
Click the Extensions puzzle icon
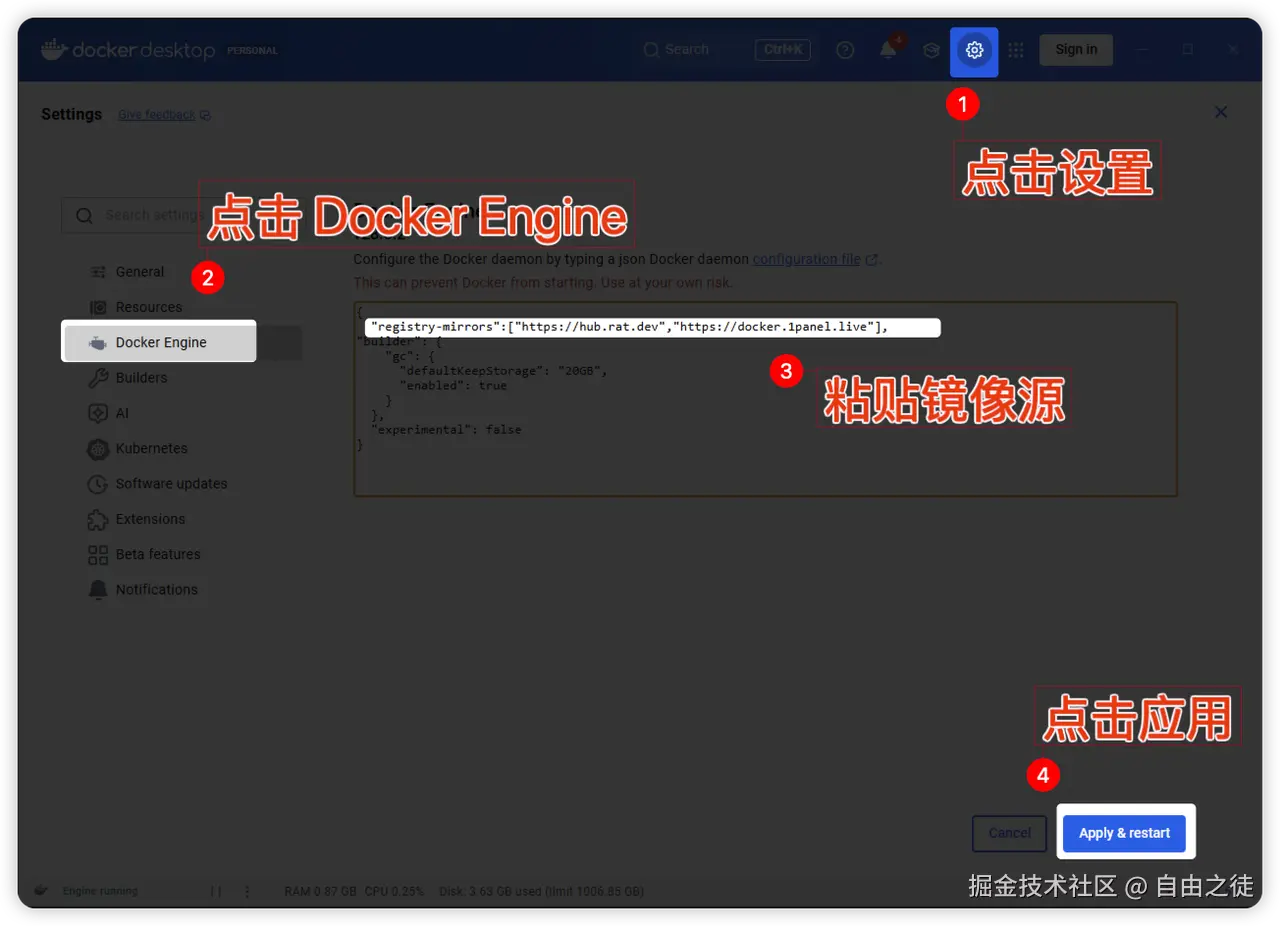pos(98,519)
